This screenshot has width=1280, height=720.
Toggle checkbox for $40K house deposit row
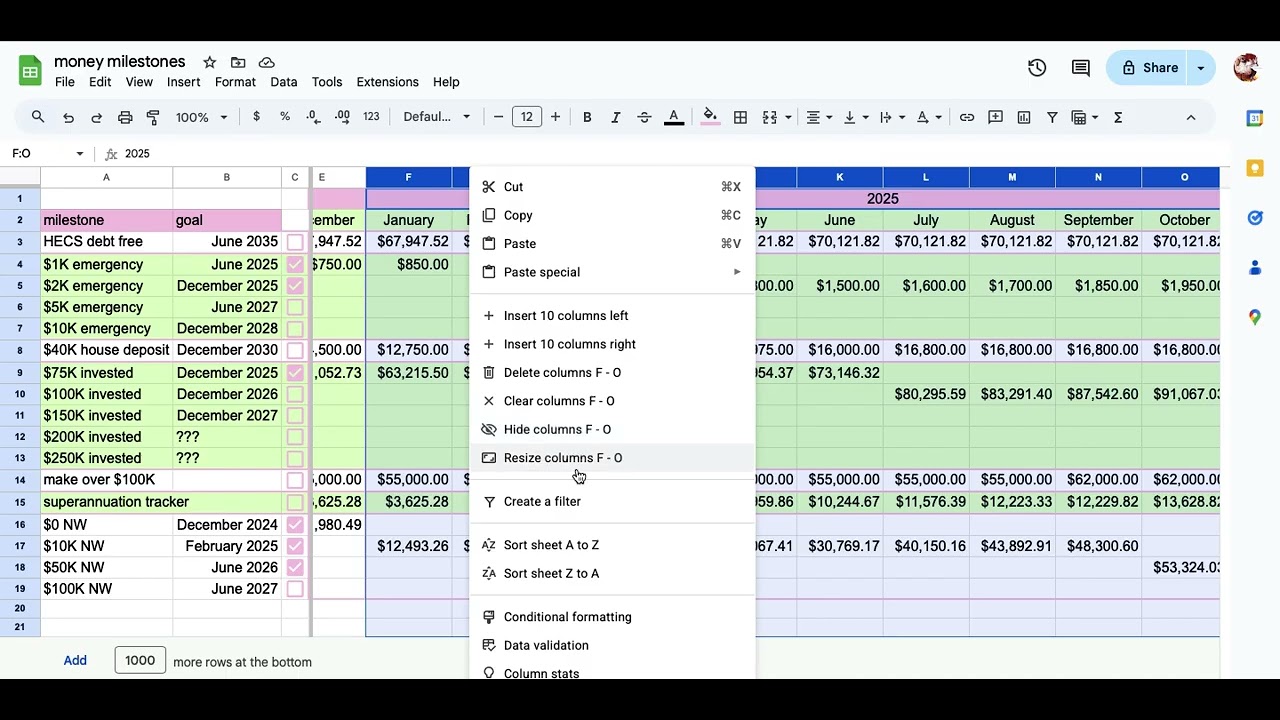(295, 350)
